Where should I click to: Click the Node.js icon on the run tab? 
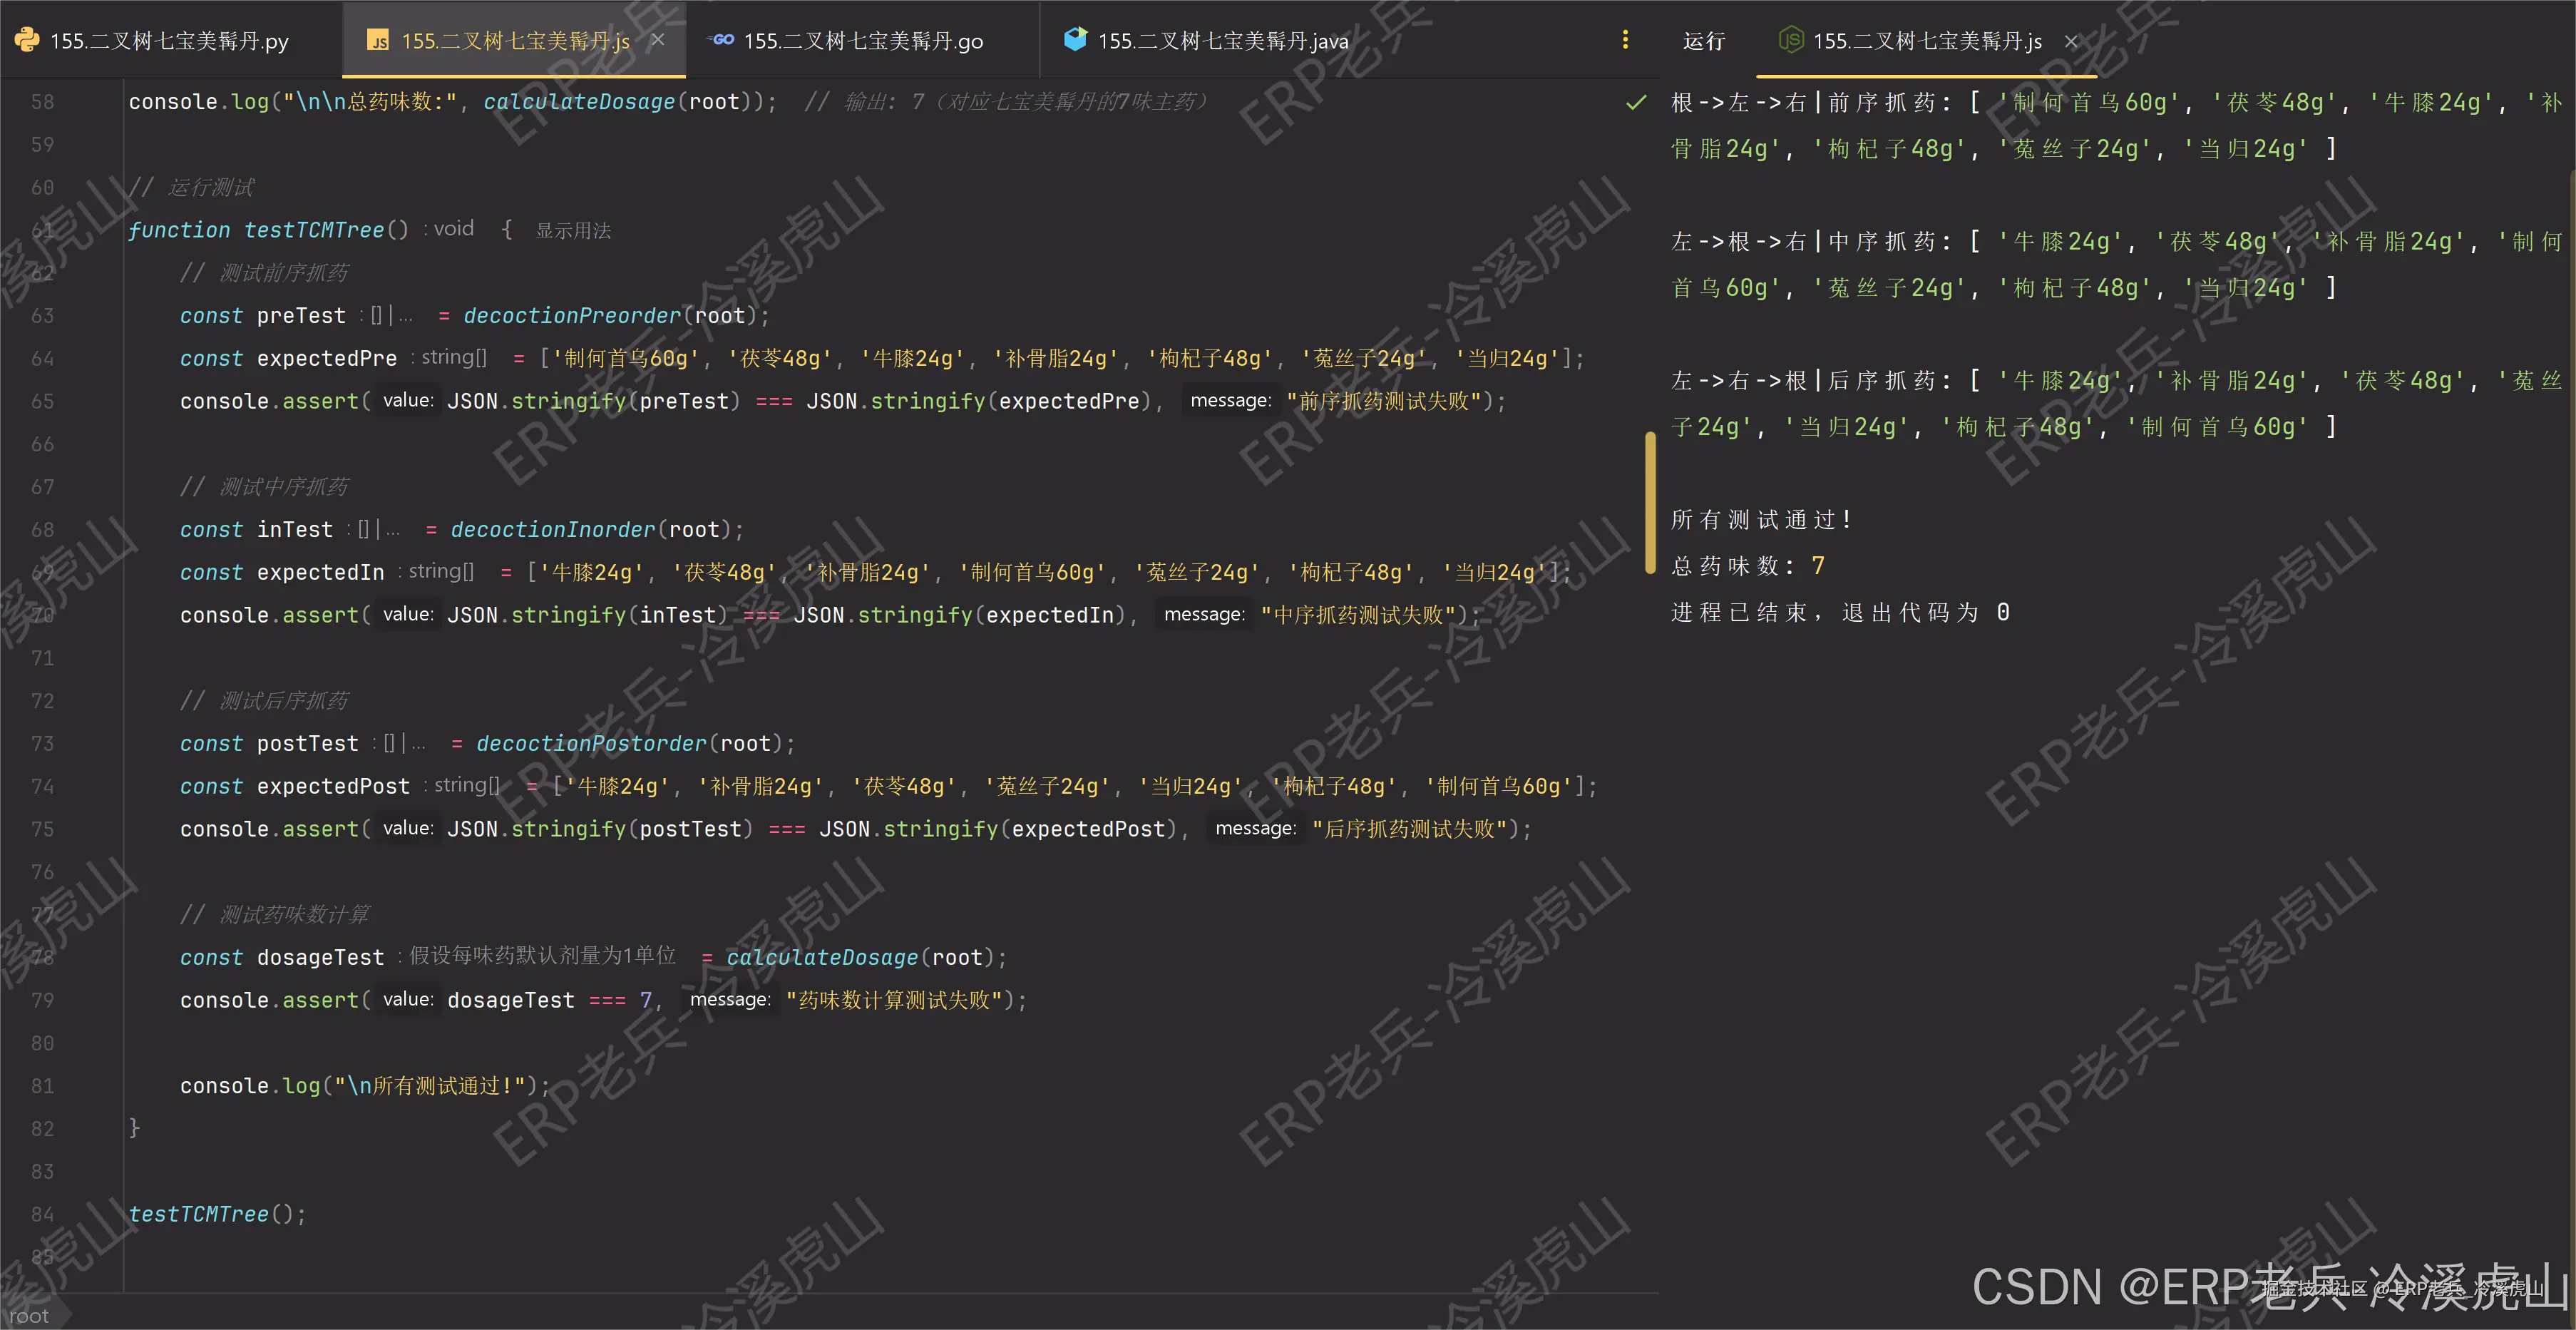tap(1790, 40)
